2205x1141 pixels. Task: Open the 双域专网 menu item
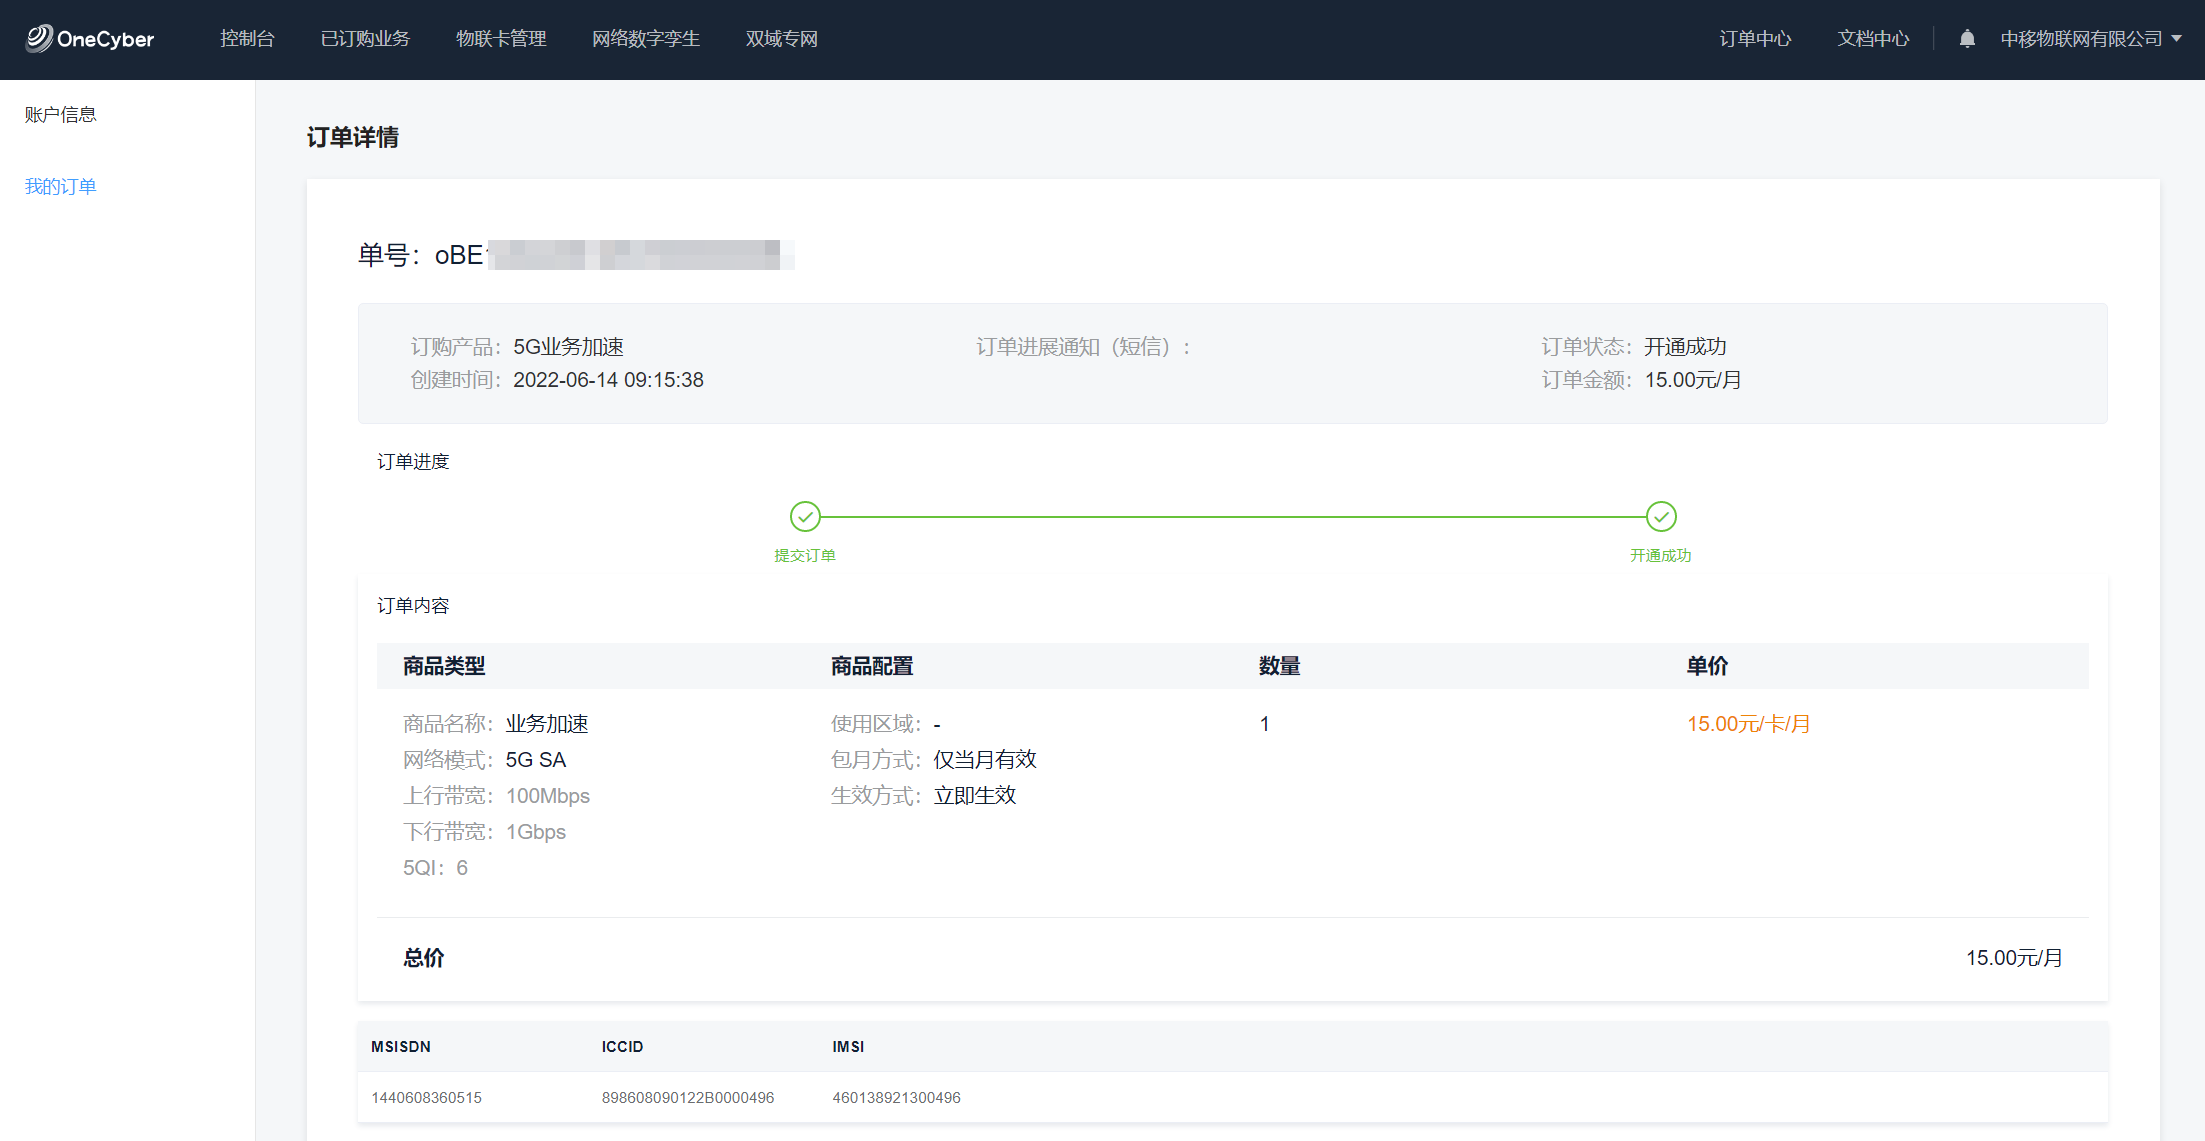click(782, 39)
